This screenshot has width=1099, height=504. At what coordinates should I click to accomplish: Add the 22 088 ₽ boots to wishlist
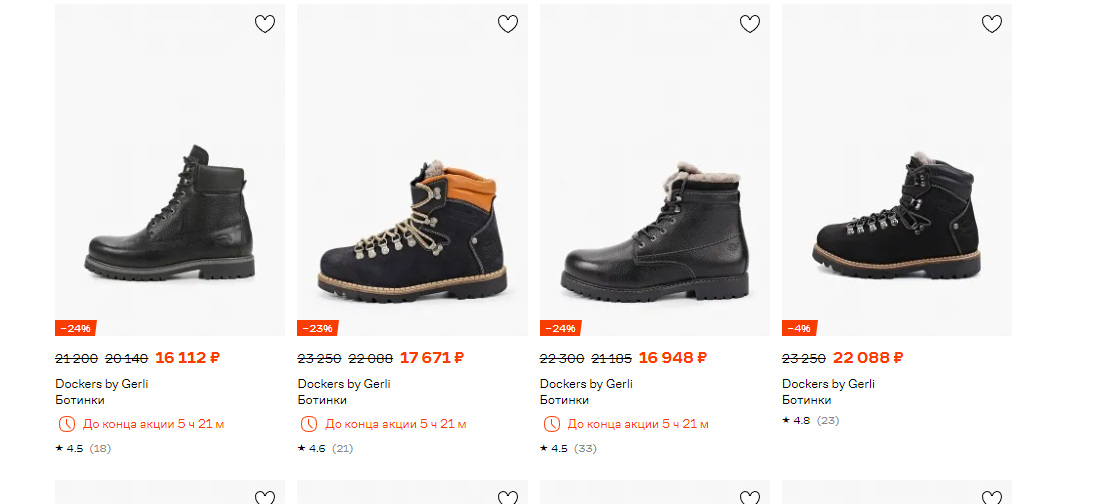[992, 24]
